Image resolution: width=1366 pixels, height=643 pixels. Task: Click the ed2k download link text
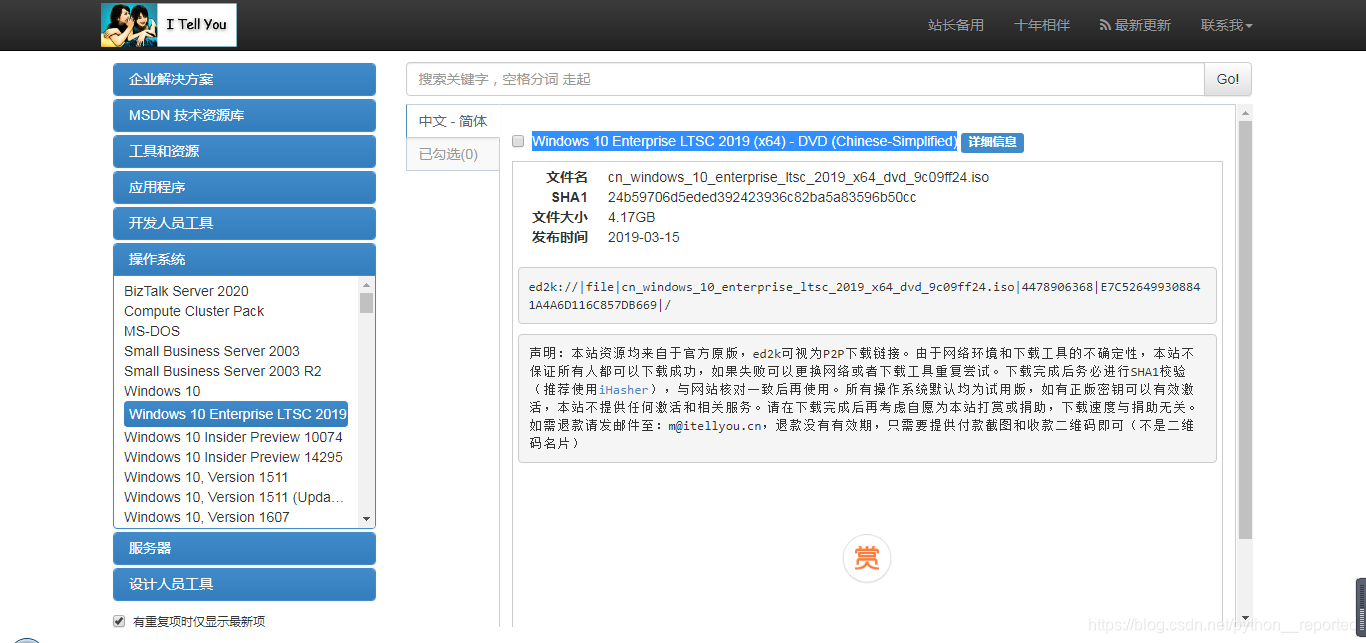[x=865, y=296]
